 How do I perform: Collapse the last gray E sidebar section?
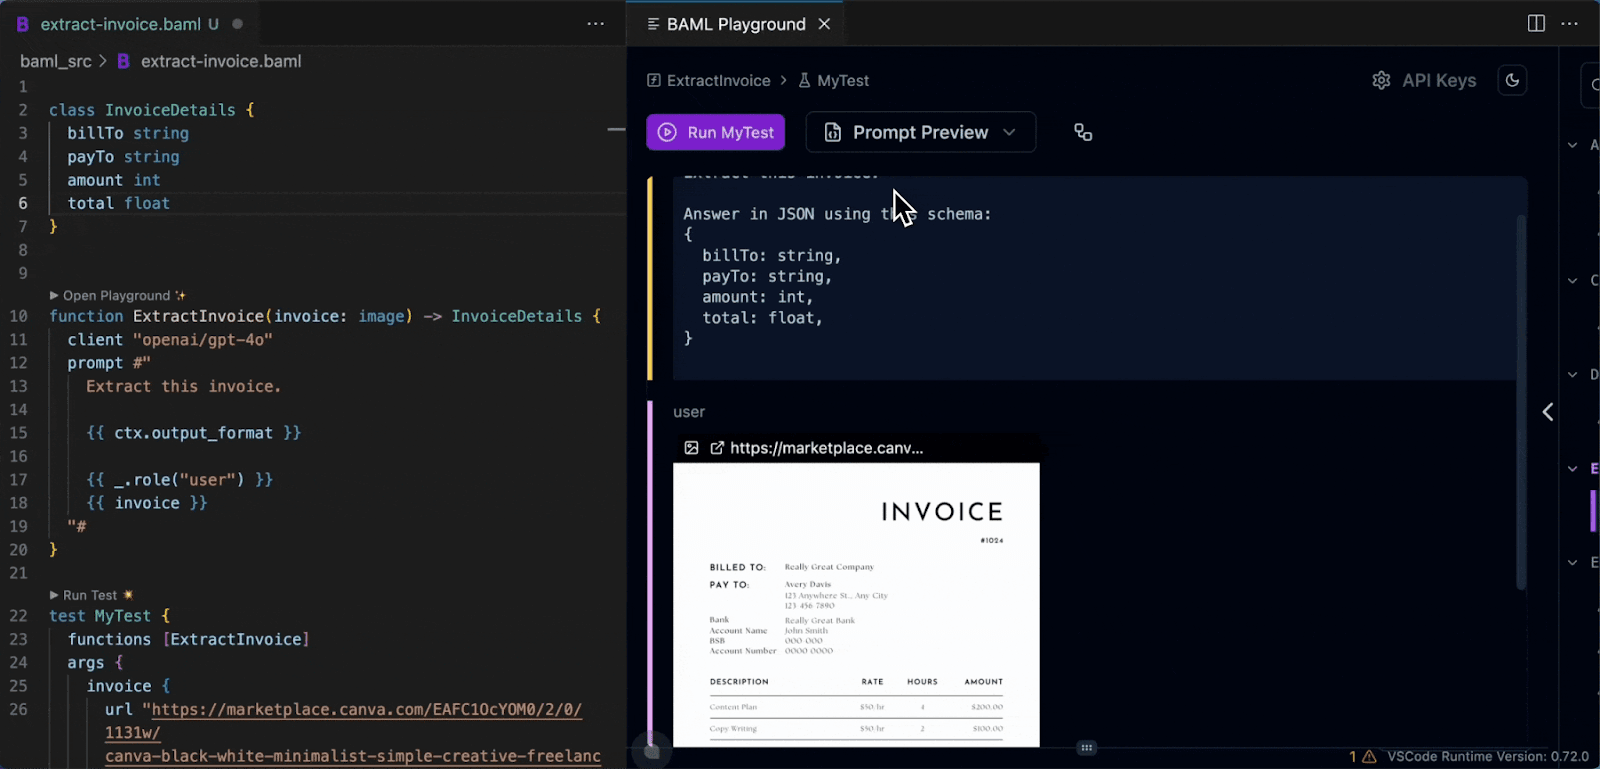(1573, 562)
